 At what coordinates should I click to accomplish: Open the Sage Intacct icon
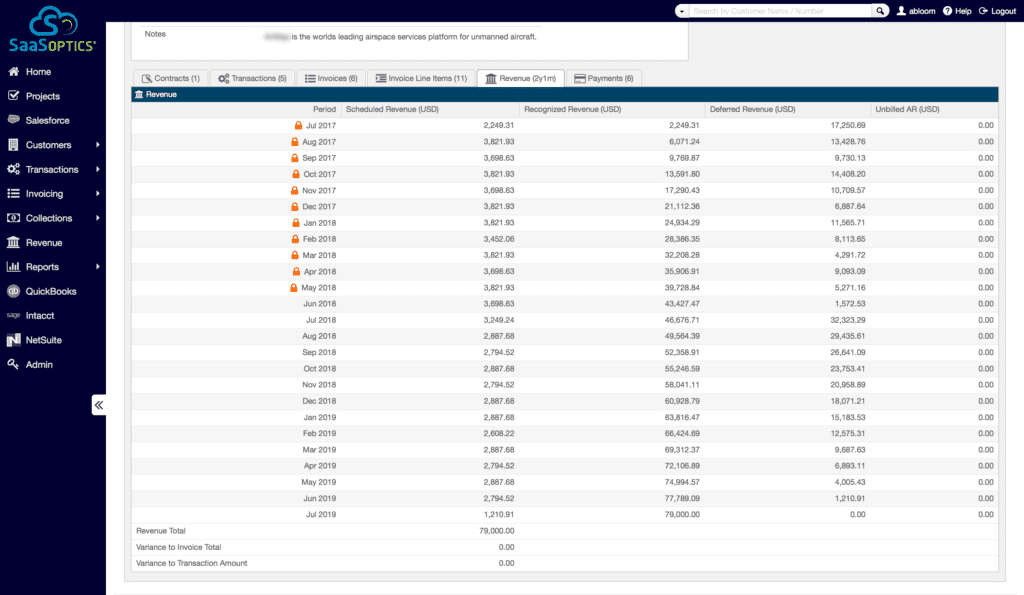13,315
